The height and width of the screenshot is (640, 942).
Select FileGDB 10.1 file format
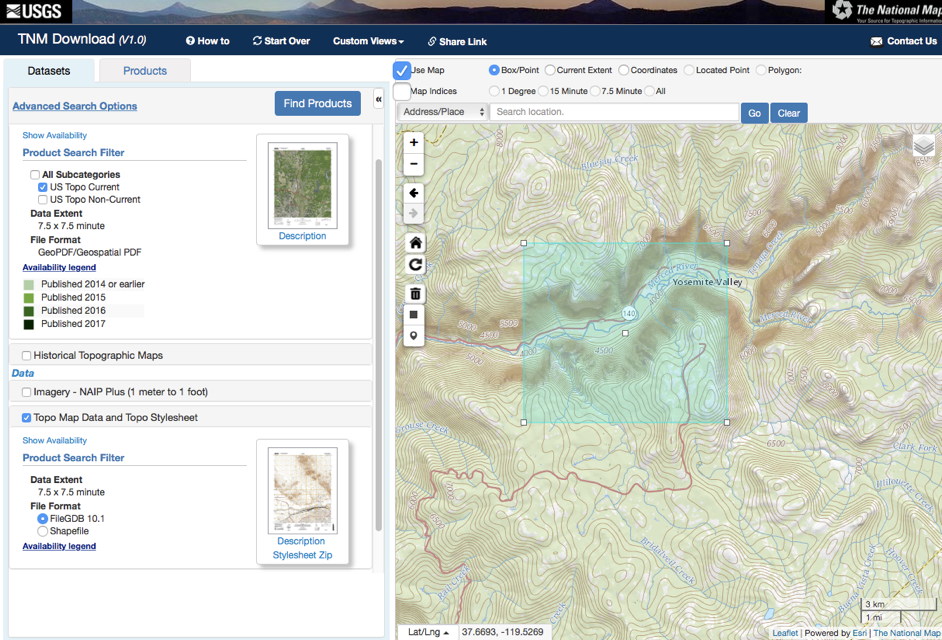(x=43, y=519)
